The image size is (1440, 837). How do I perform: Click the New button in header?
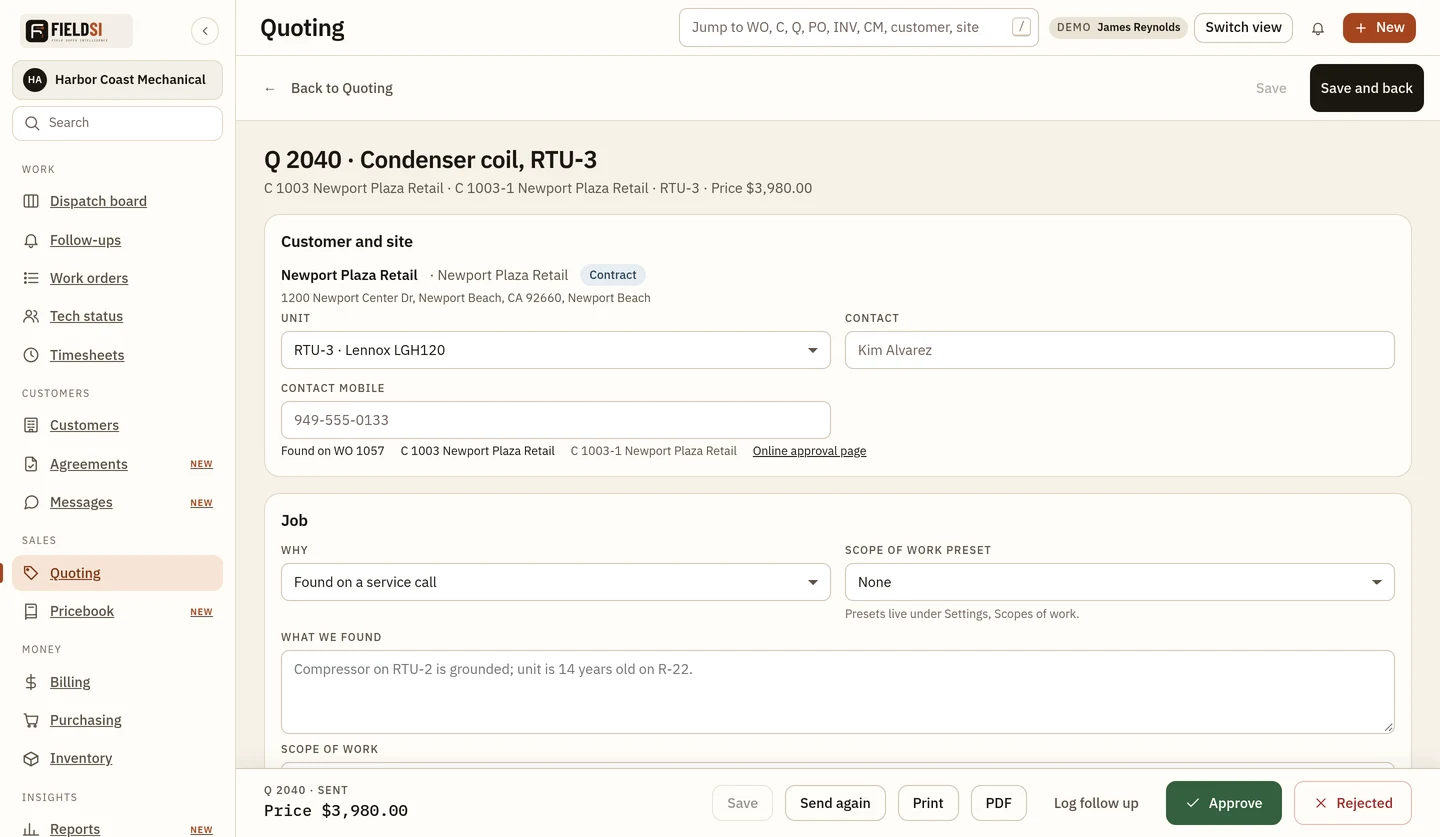1379,28
